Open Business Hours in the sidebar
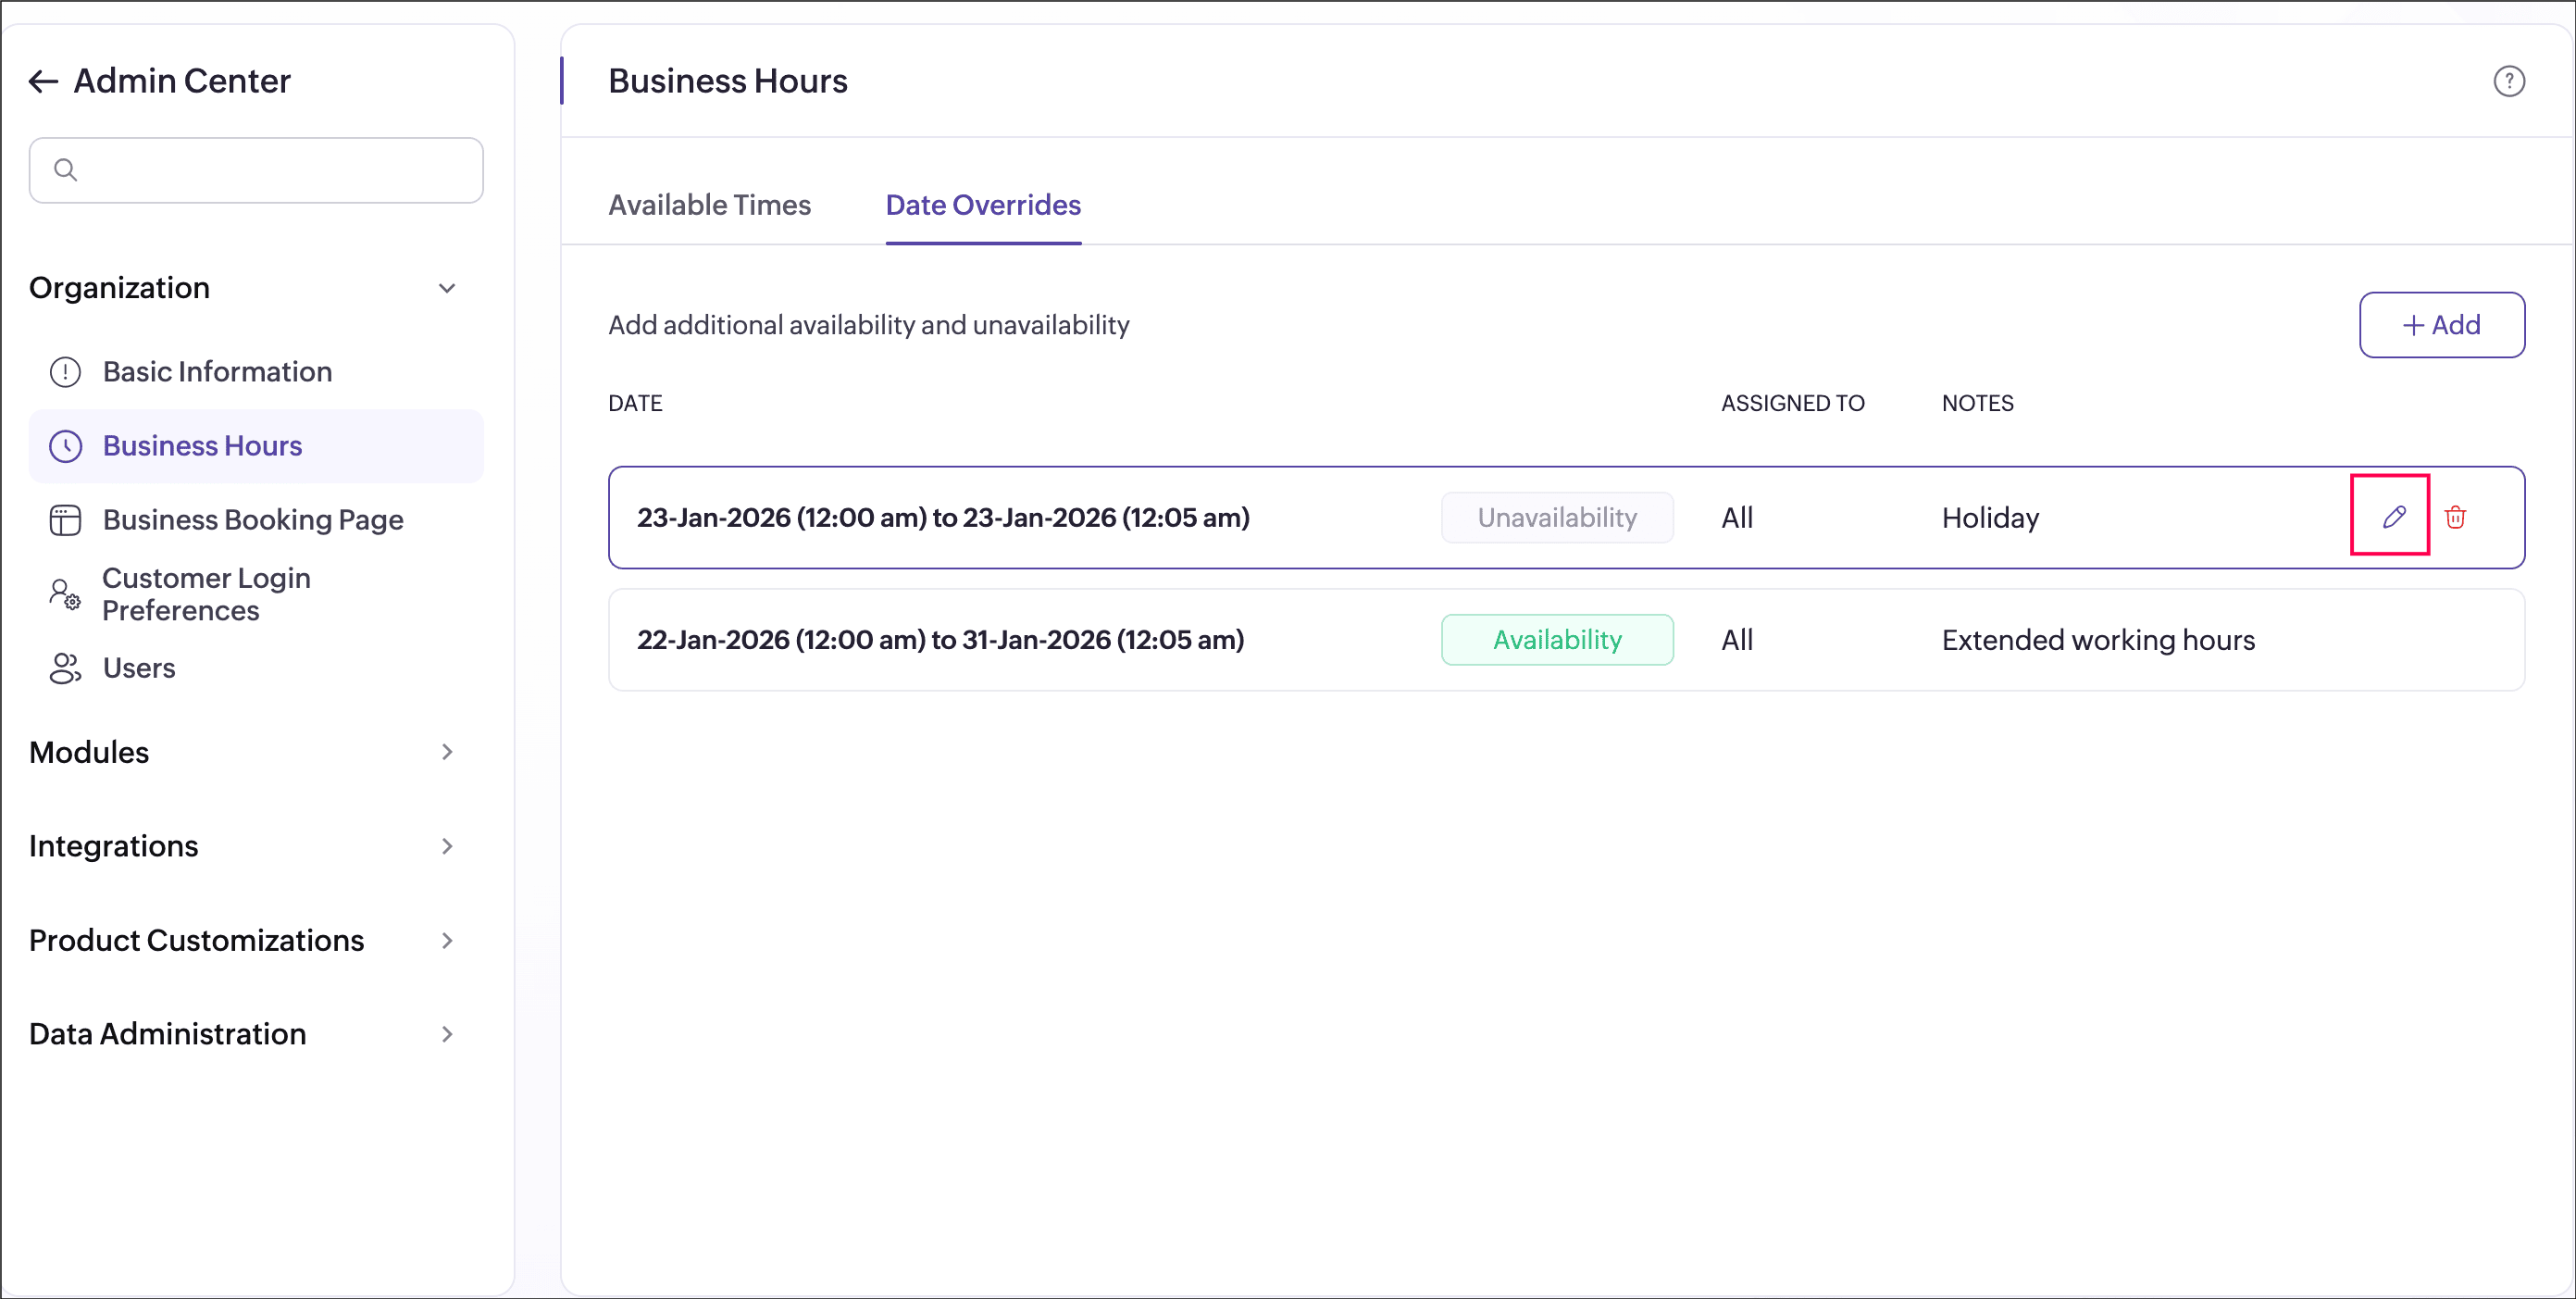Image resolution: width=2576 pixels, height=1299 pixels. coord(202,446)
